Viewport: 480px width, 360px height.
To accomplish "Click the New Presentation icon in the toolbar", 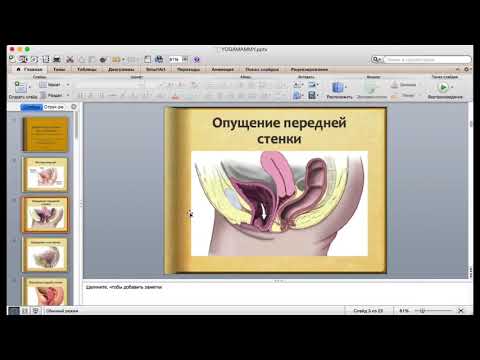I will pyautogui.click(x=12, y=59).
